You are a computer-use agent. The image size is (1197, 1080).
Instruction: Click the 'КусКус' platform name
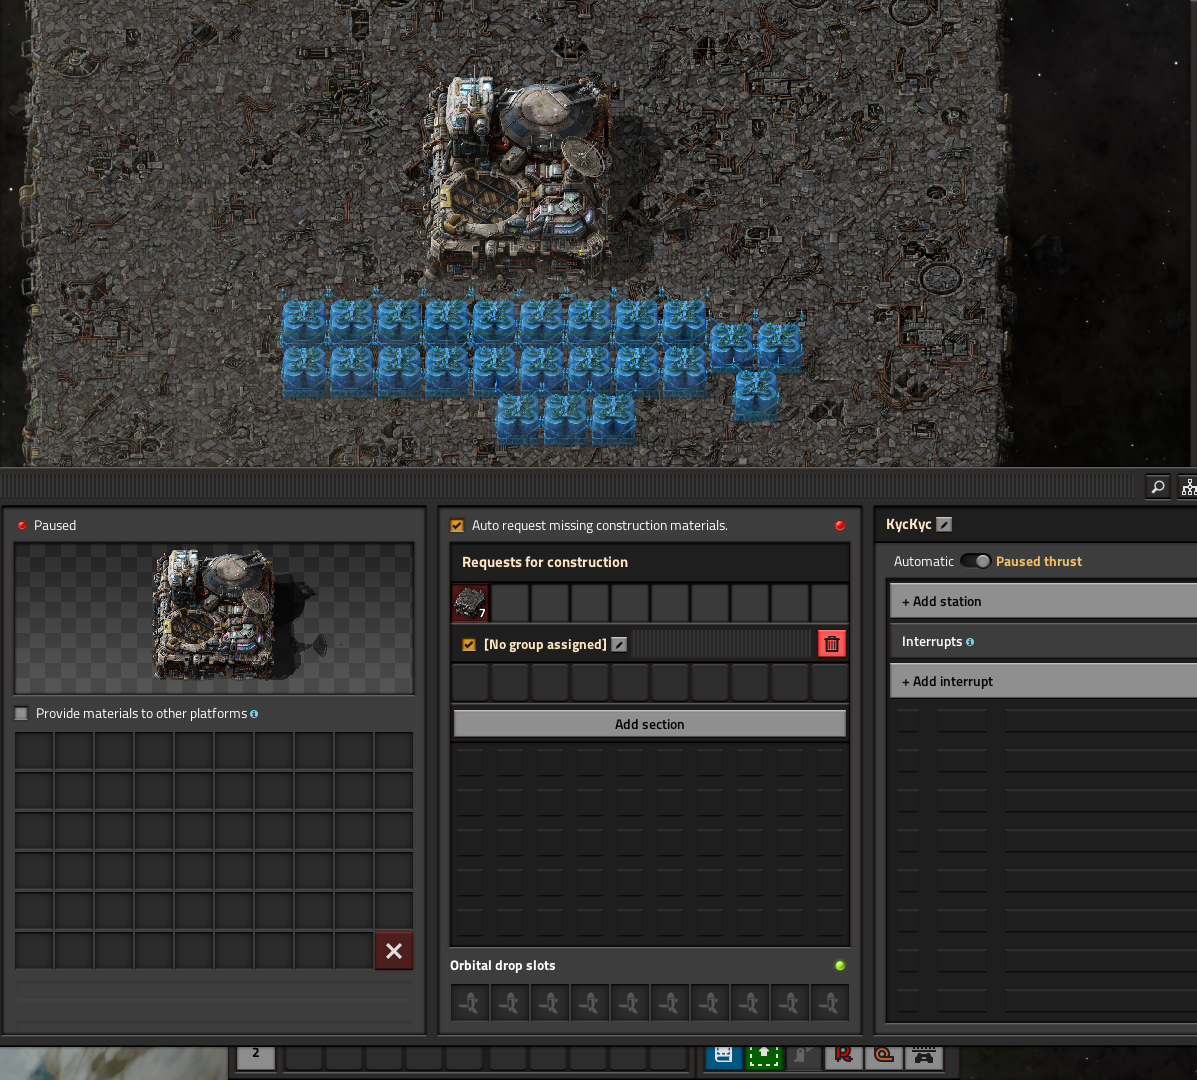(908, 524)
